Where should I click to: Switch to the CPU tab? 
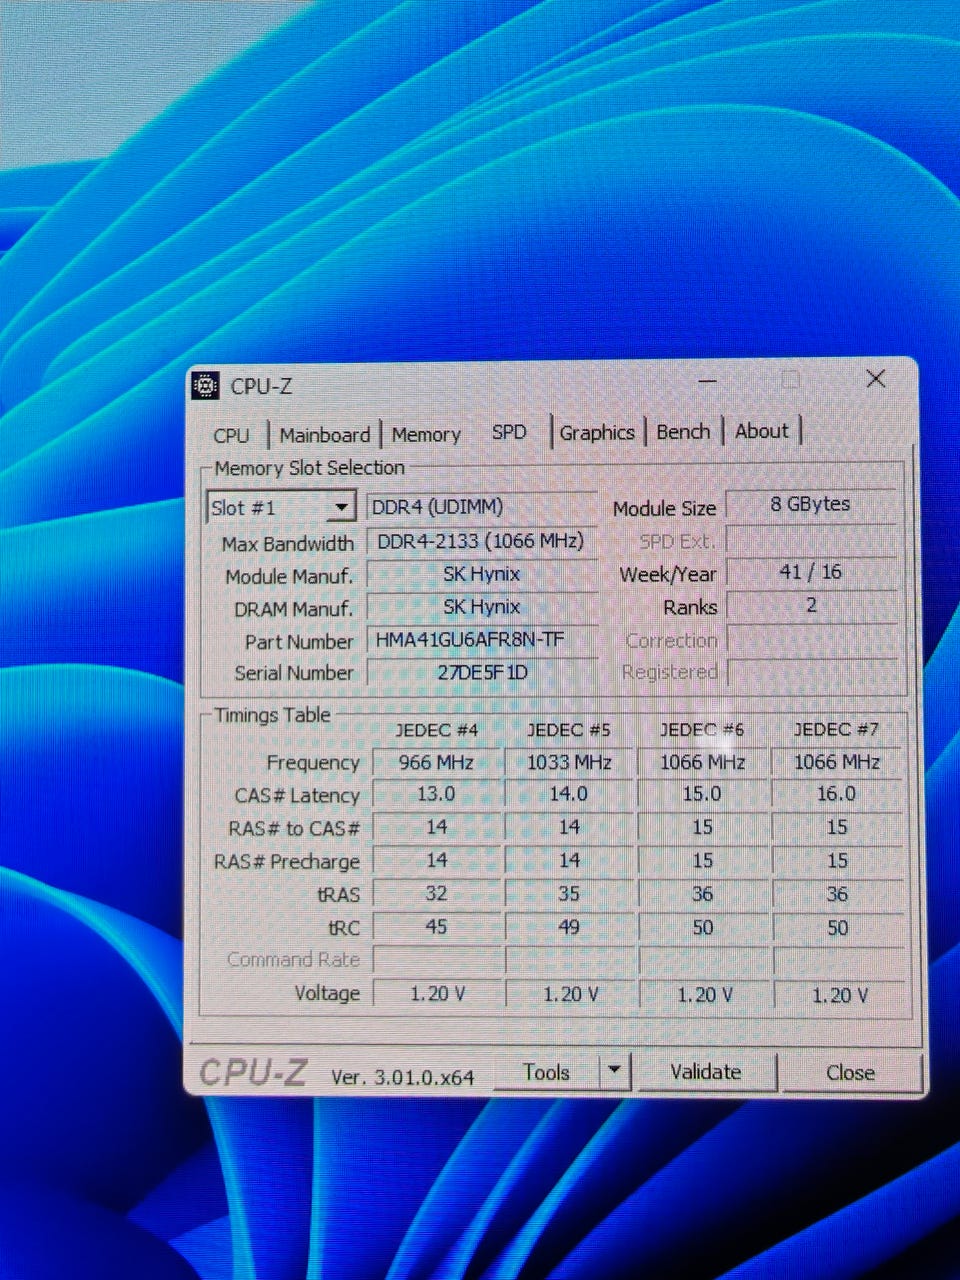[231, 435]
